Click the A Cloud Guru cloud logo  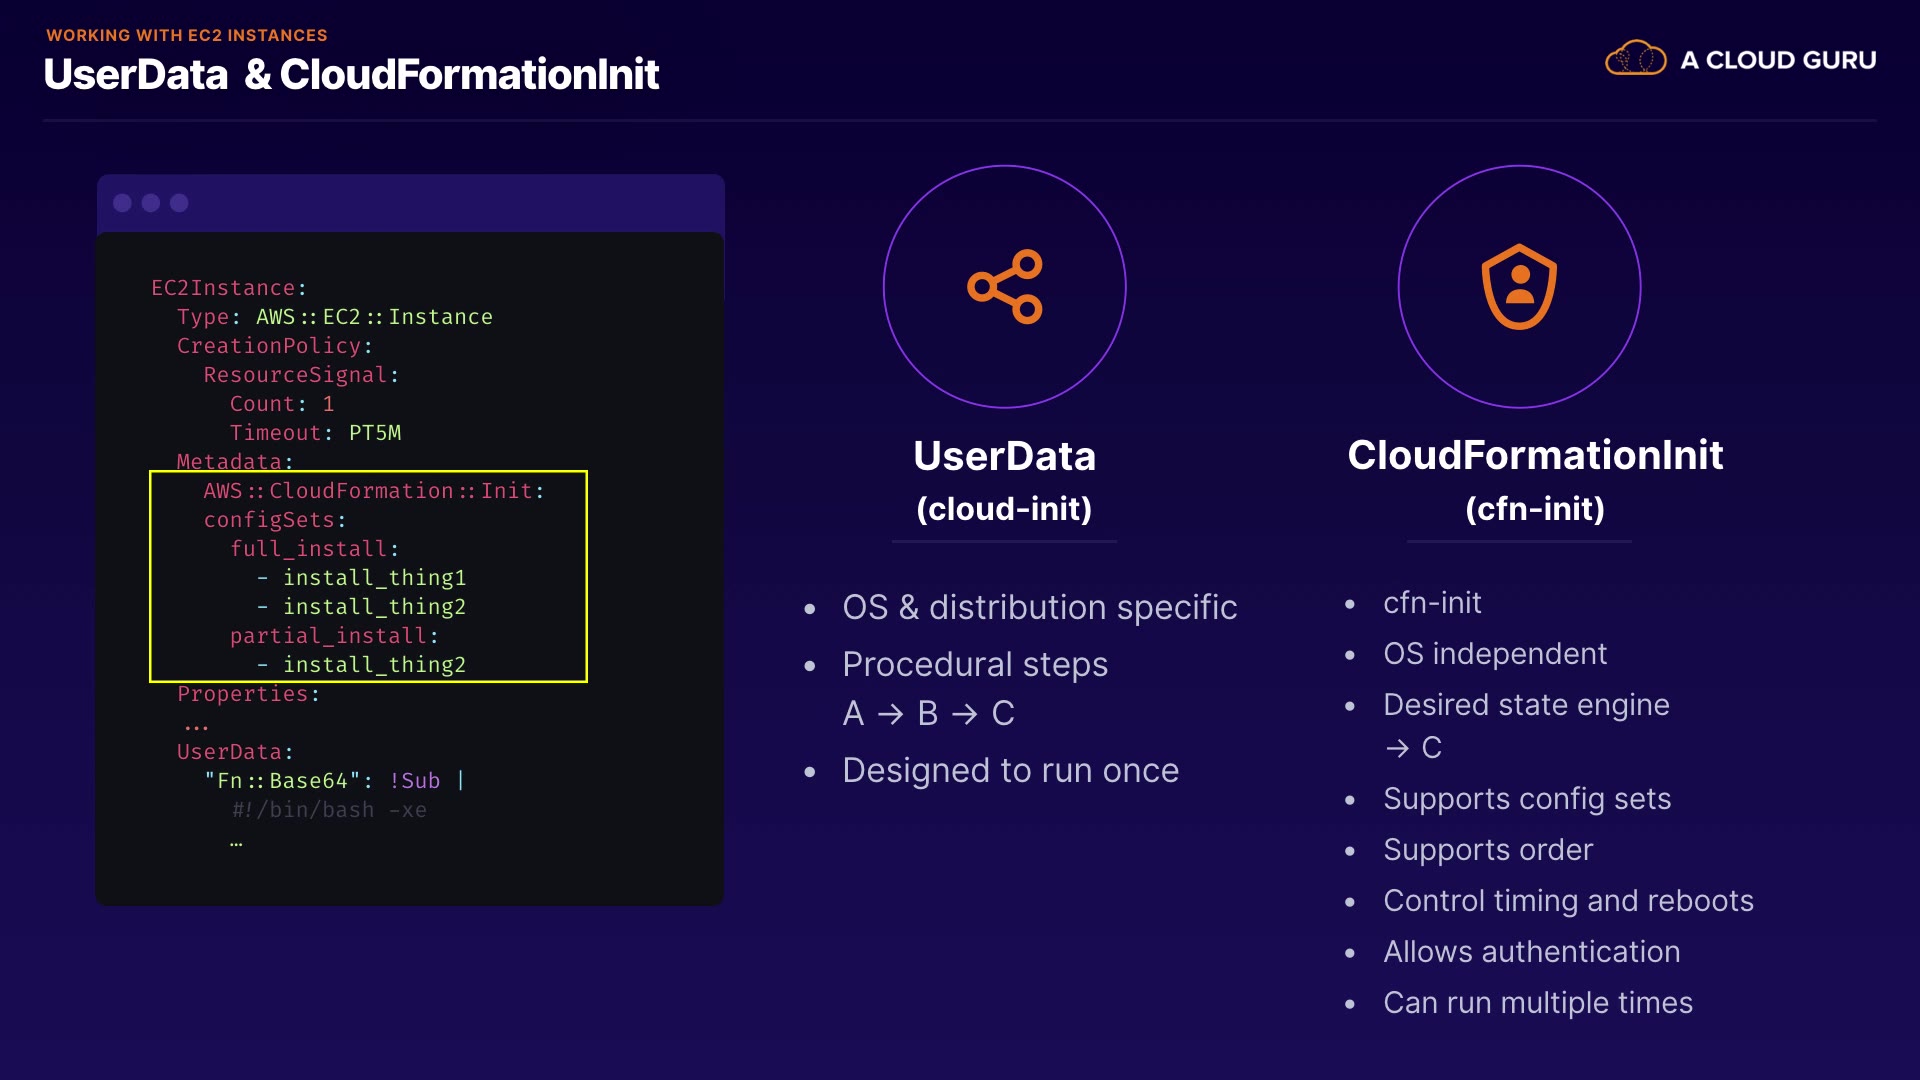point(1635,59)
